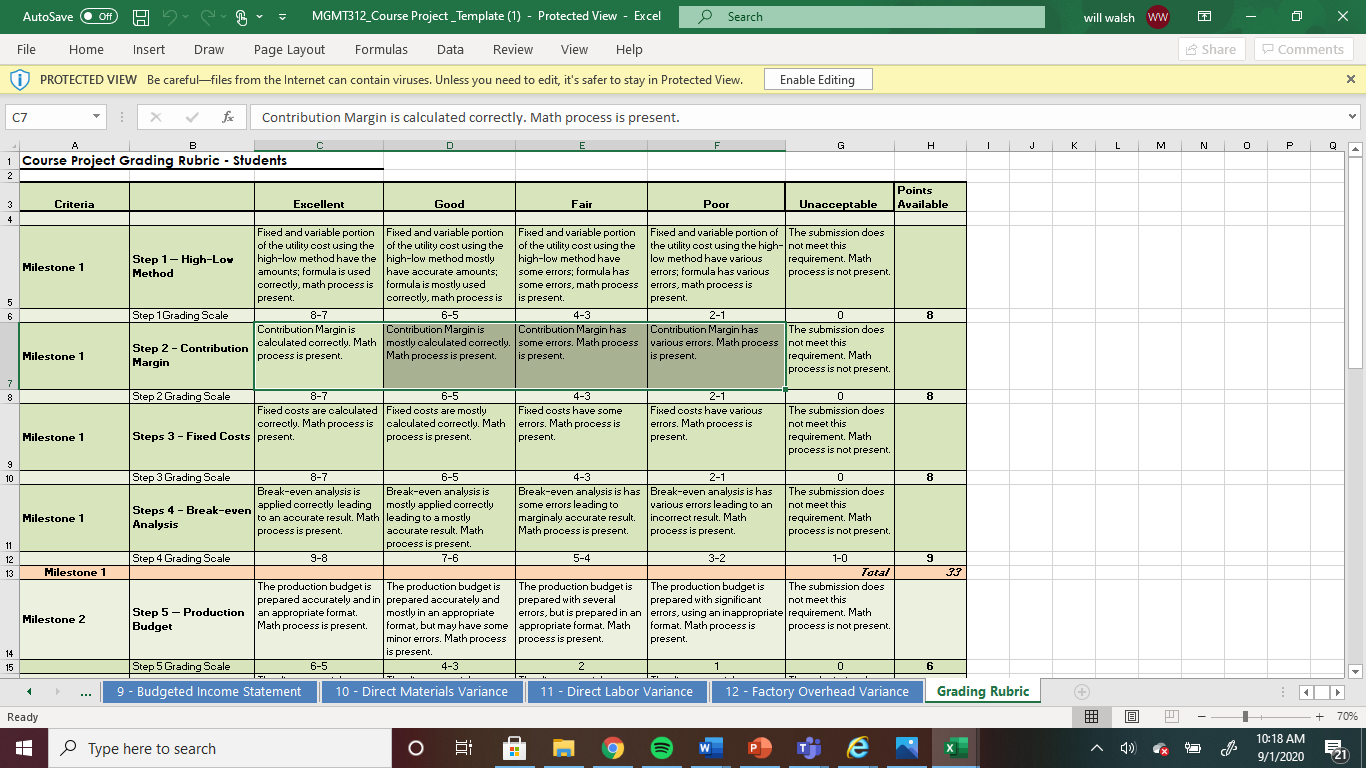Select Page Break Preview in the status bar
The image size is (1366, 768).
[1170, 716]
